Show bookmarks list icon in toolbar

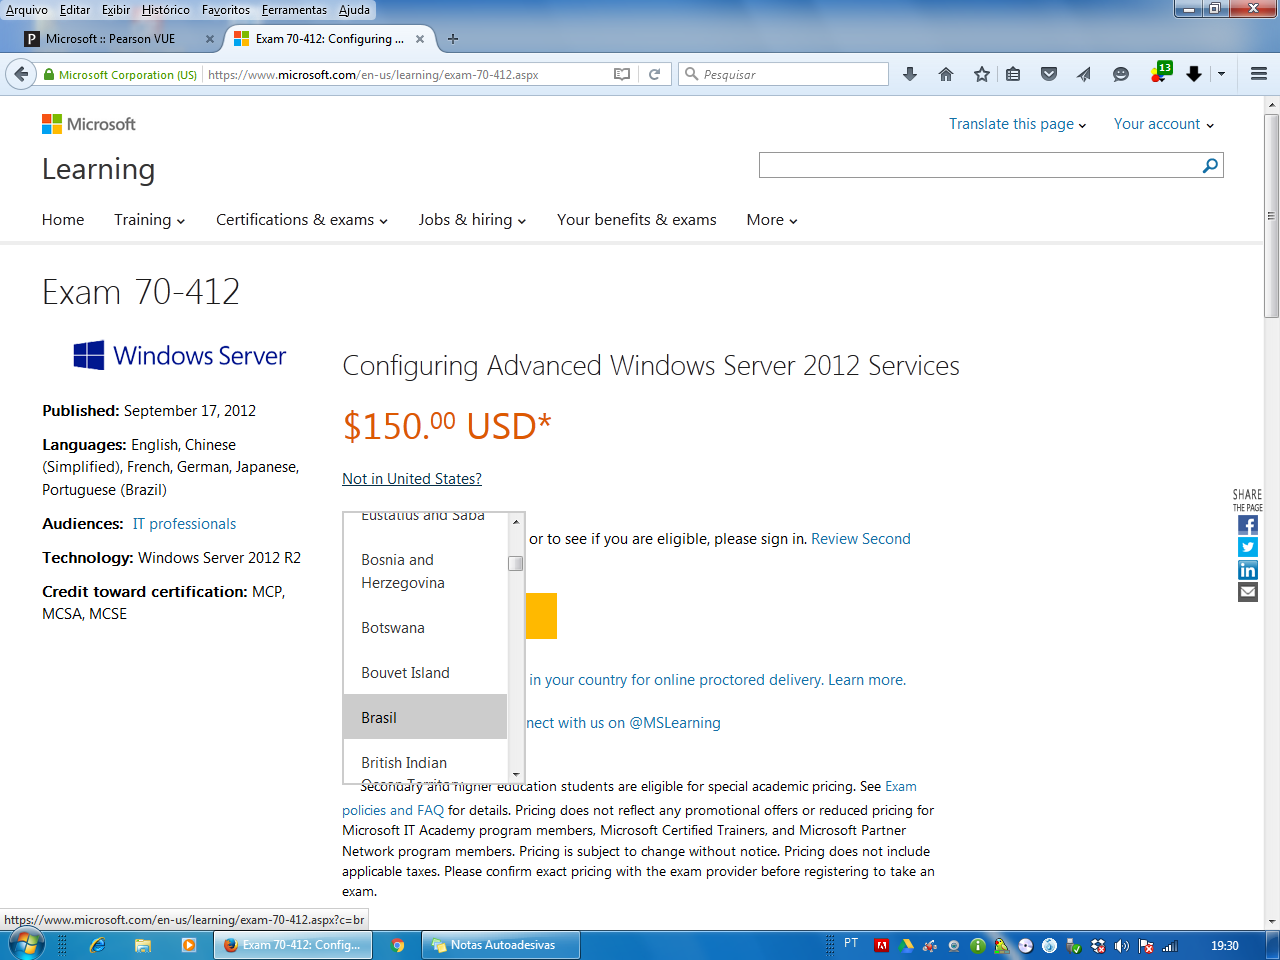click(1013, 74)
